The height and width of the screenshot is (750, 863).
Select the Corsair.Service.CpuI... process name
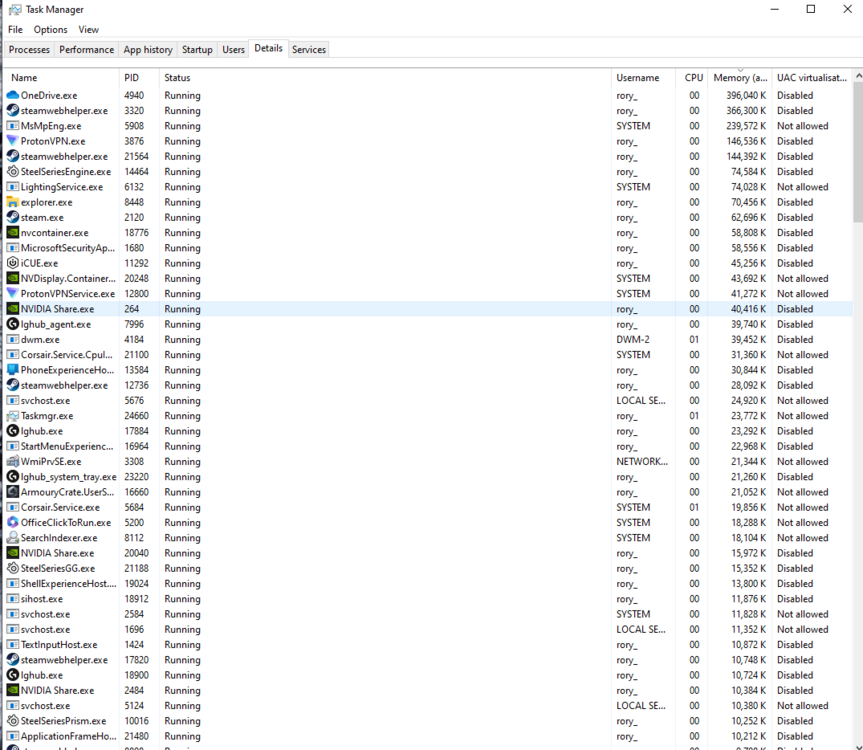point(67,355)
